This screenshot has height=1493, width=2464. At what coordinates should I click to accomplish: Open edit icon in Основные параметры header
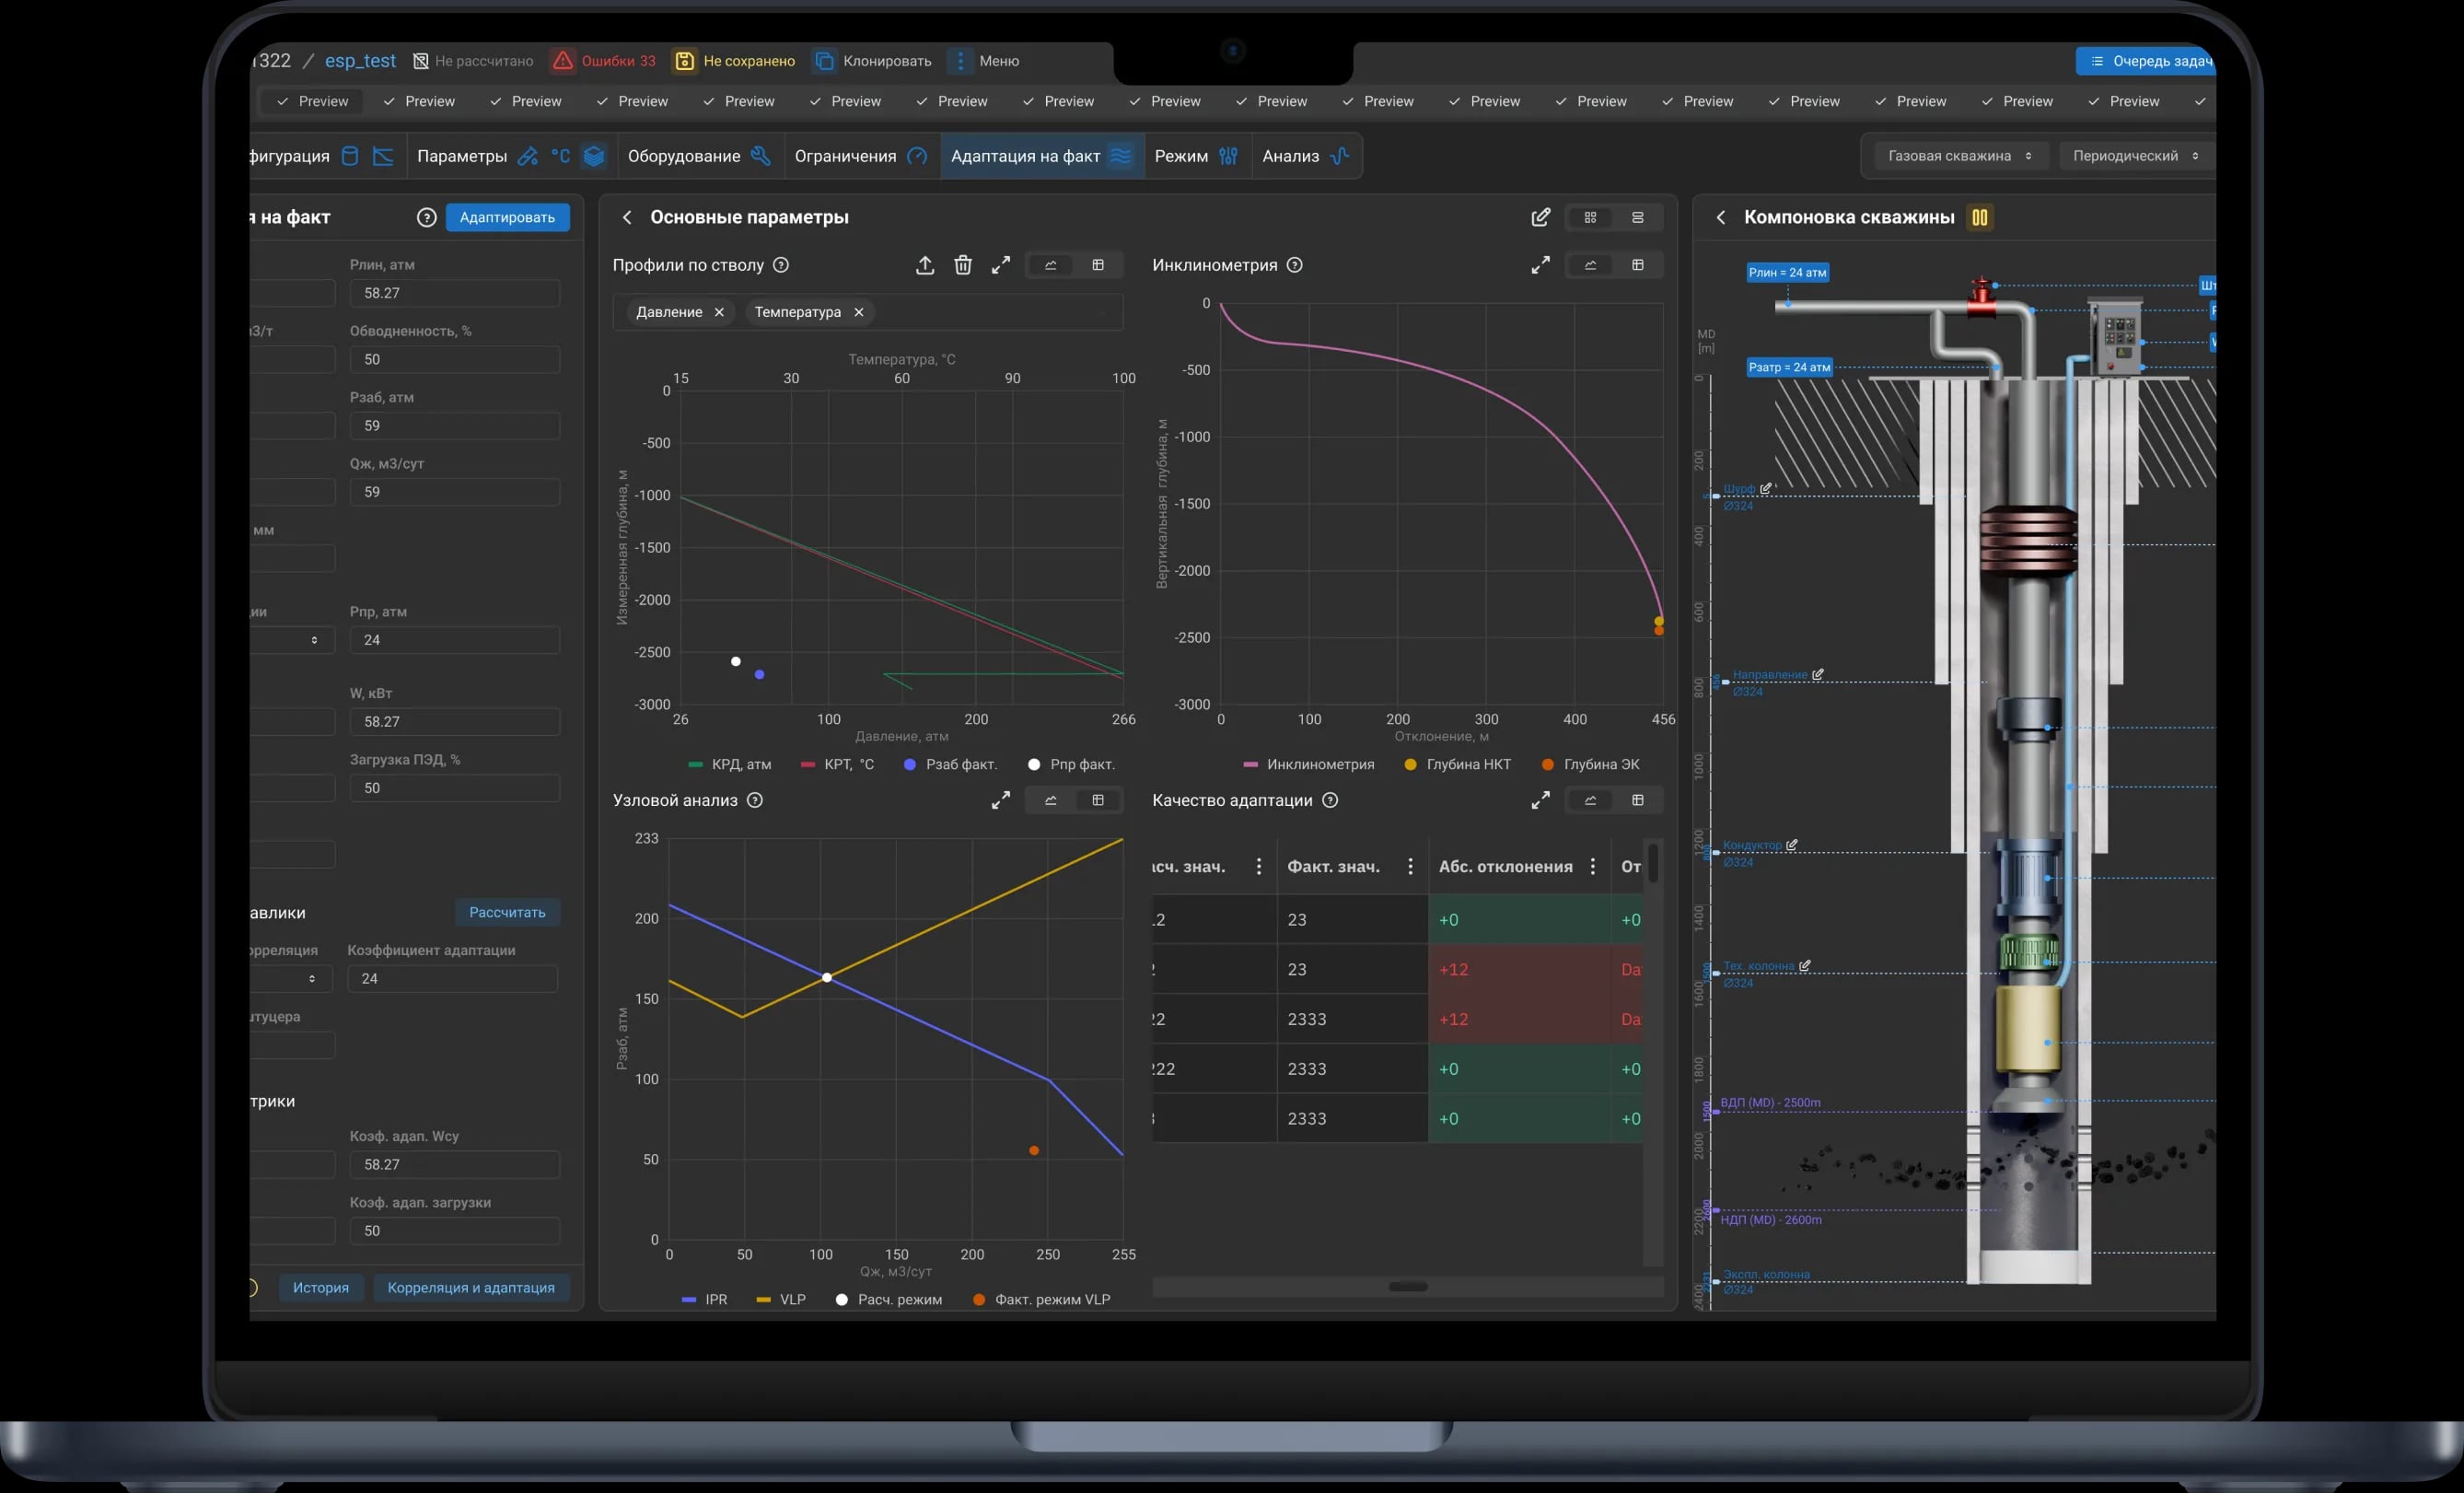tap(1541, 217)
